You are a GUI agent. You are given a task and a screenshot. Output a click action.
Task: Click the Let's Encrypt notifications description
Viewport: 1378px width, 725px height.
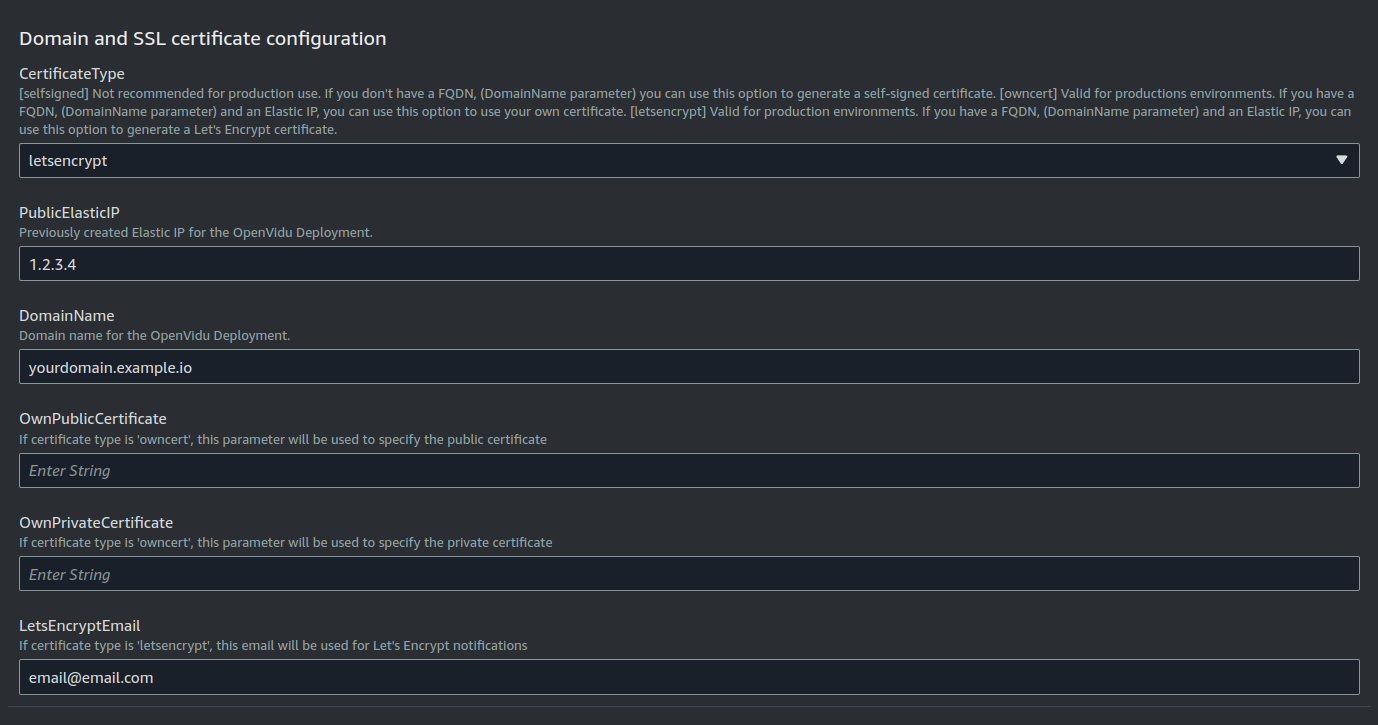point(273,646)
